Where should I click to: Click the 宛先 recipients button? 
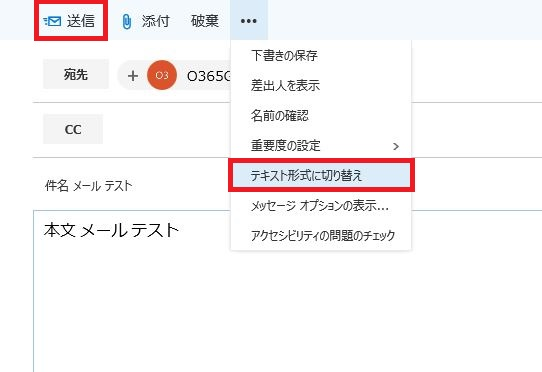pyautogui.click(x=76, y=74)
